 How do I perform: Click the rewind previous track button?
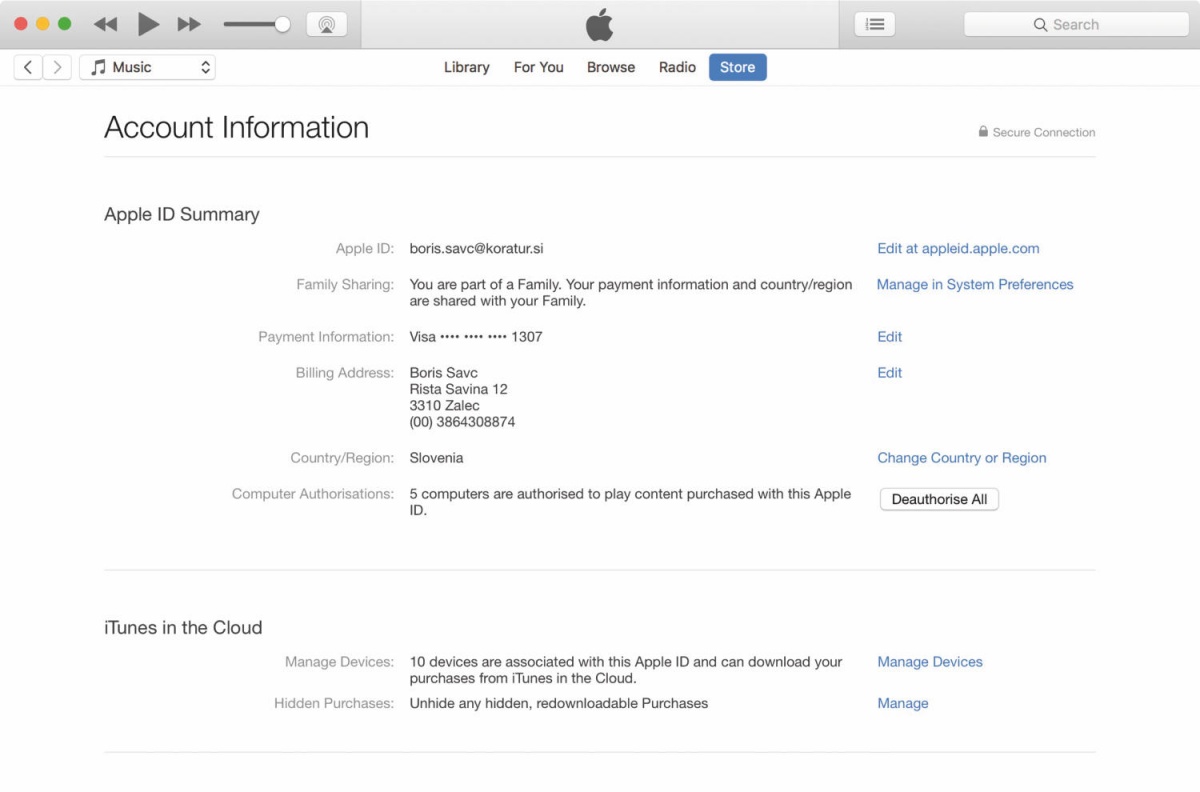tap(105, 24)
